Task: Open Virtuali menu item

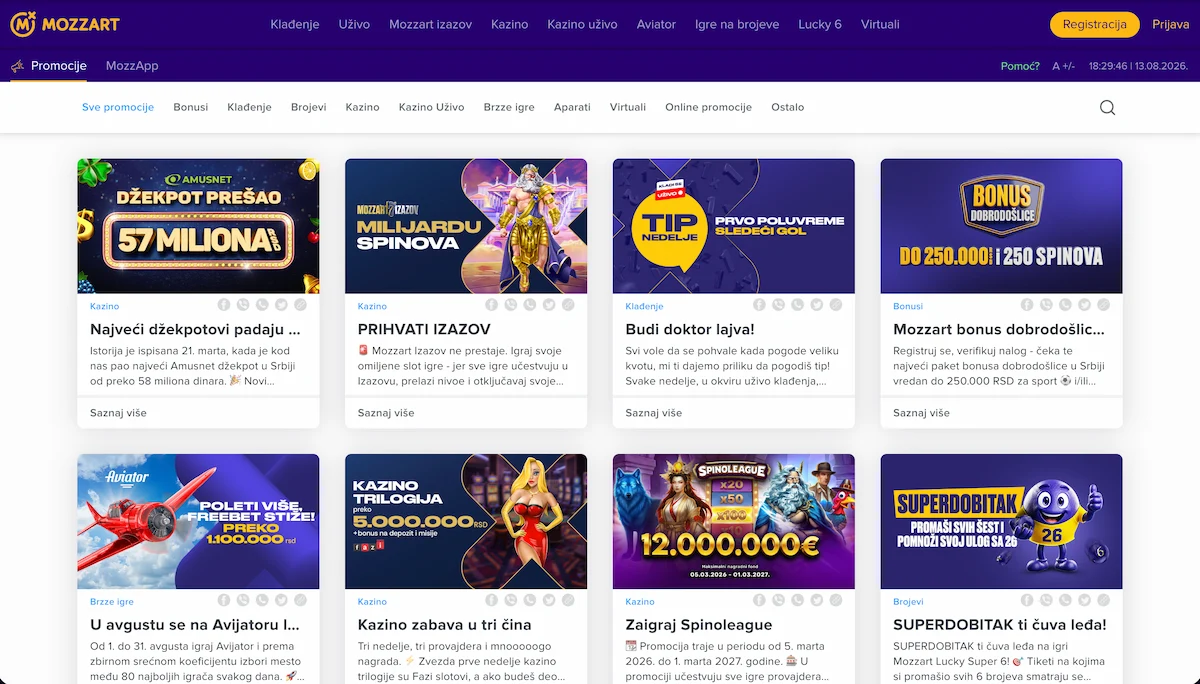Action: point(880,24)
